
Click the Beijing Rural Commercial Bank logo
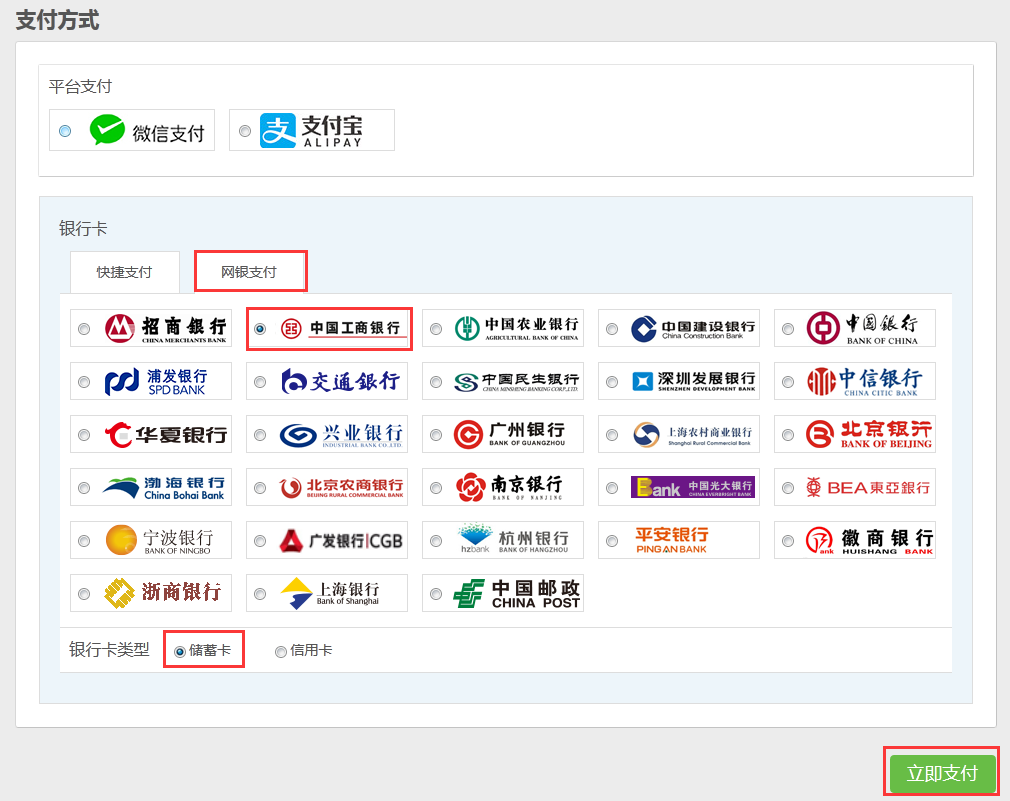(x=341, y=488)
